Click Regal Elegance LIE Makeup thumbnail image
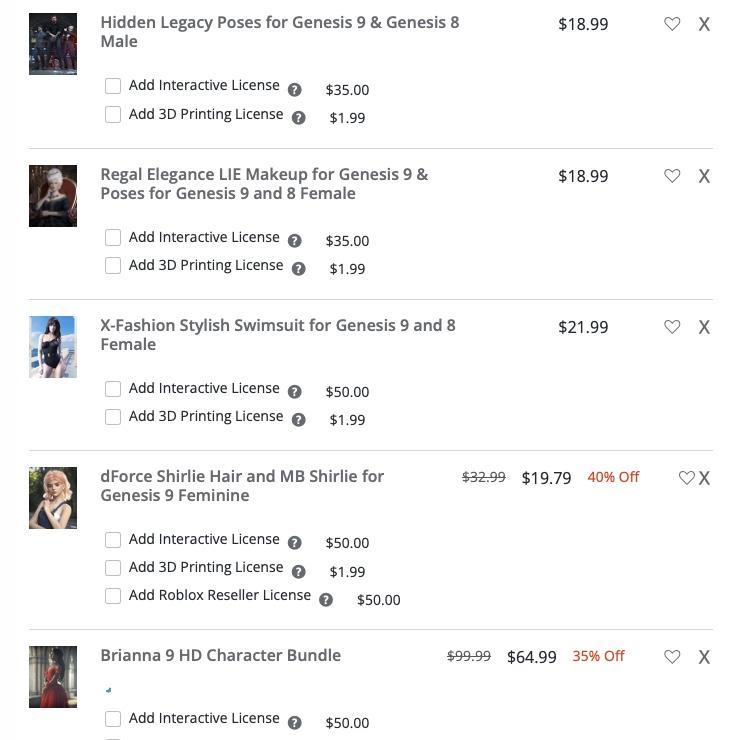Viewport: 738px width, 740px height. [53, 196]
